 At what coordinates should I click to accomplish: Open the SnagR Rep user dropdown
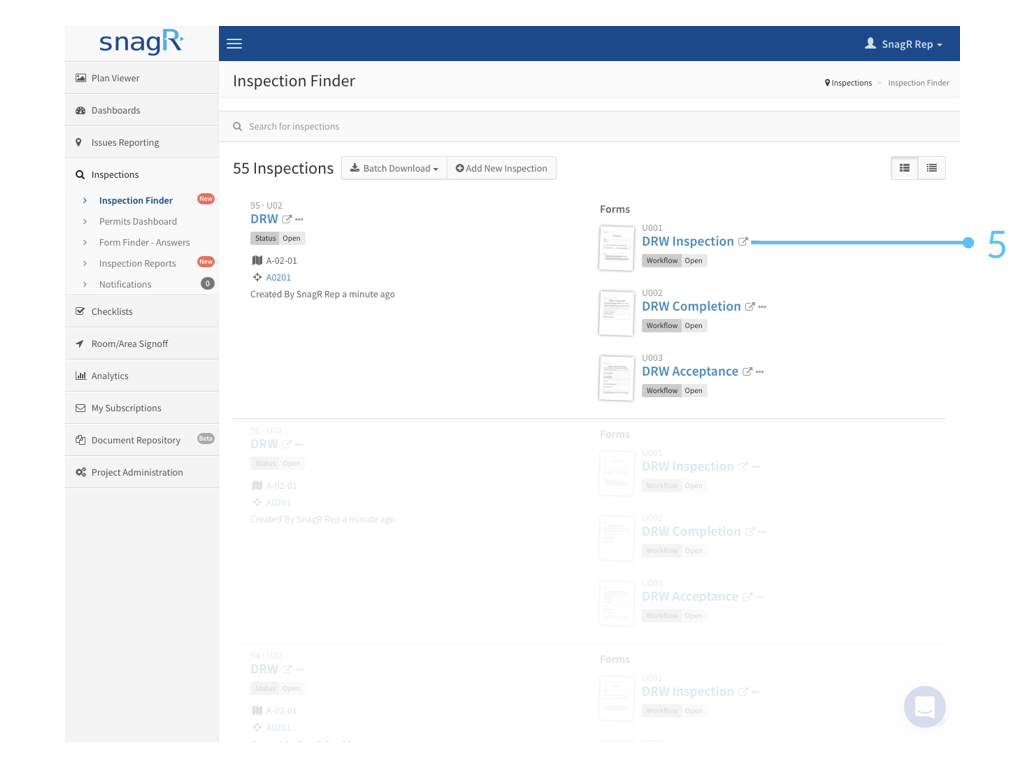[904, 44]
